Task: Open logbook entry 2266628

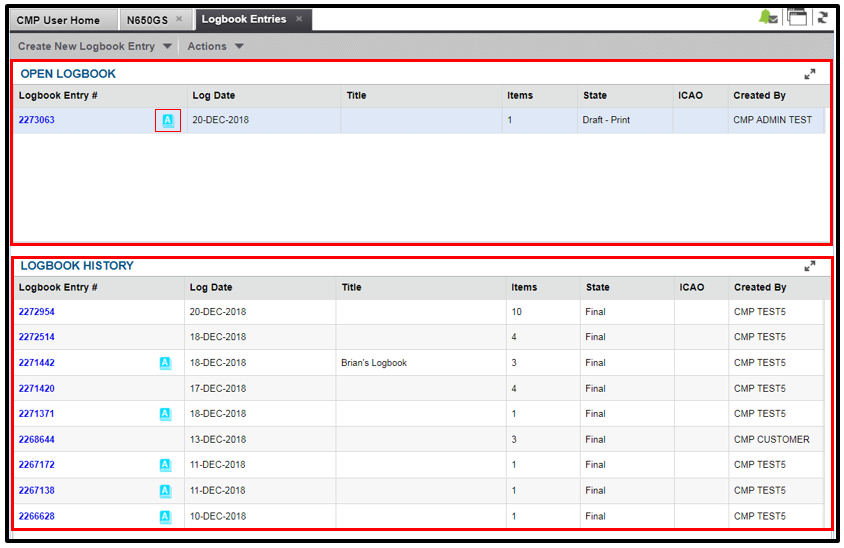Action: click(37, 517)
